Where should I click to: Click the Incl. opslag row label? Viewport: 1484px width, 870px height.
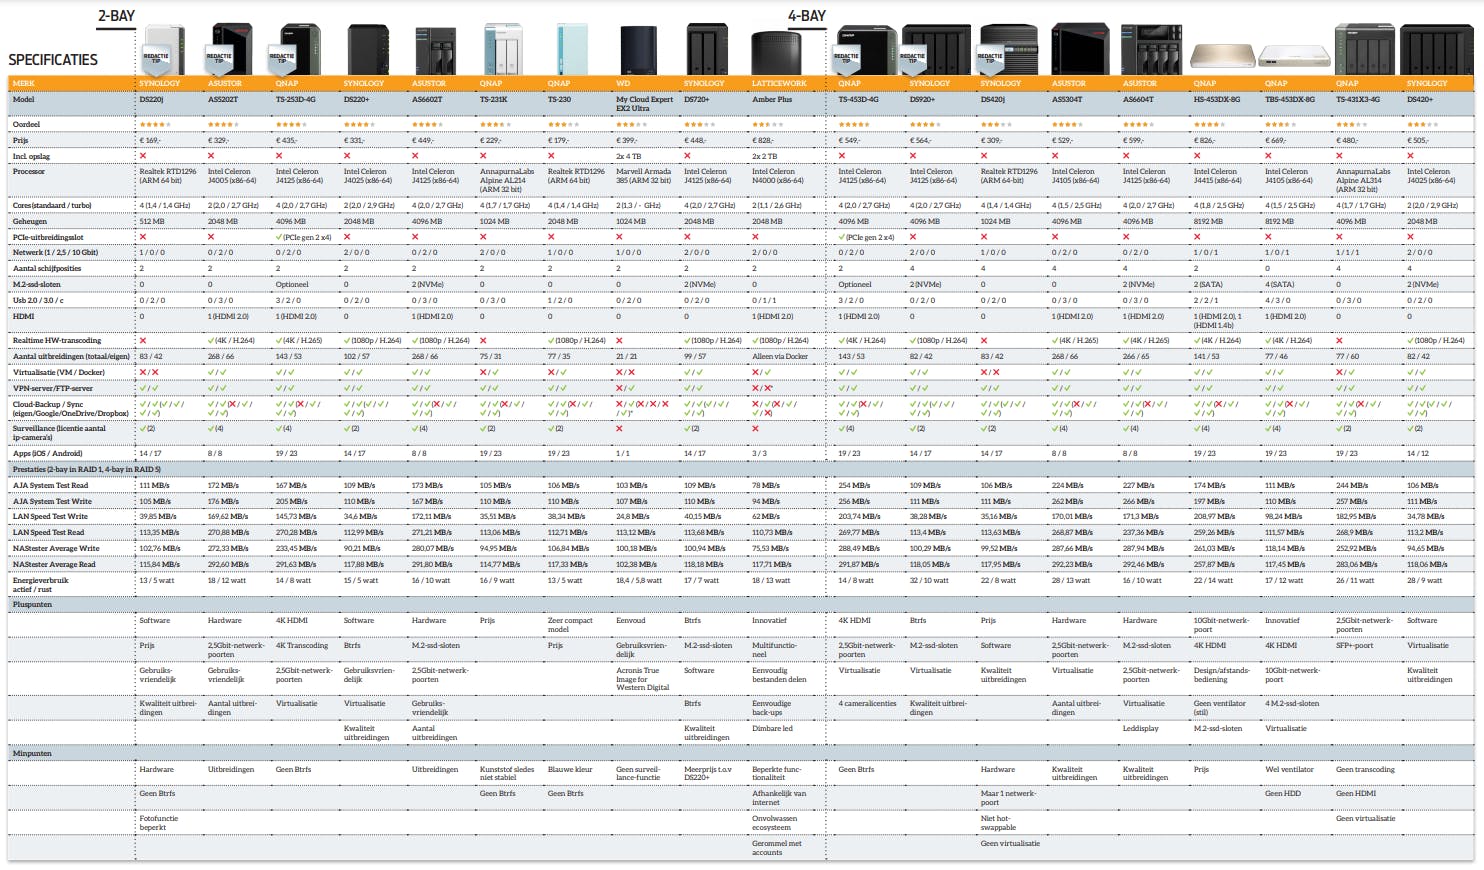coord(31,156)
